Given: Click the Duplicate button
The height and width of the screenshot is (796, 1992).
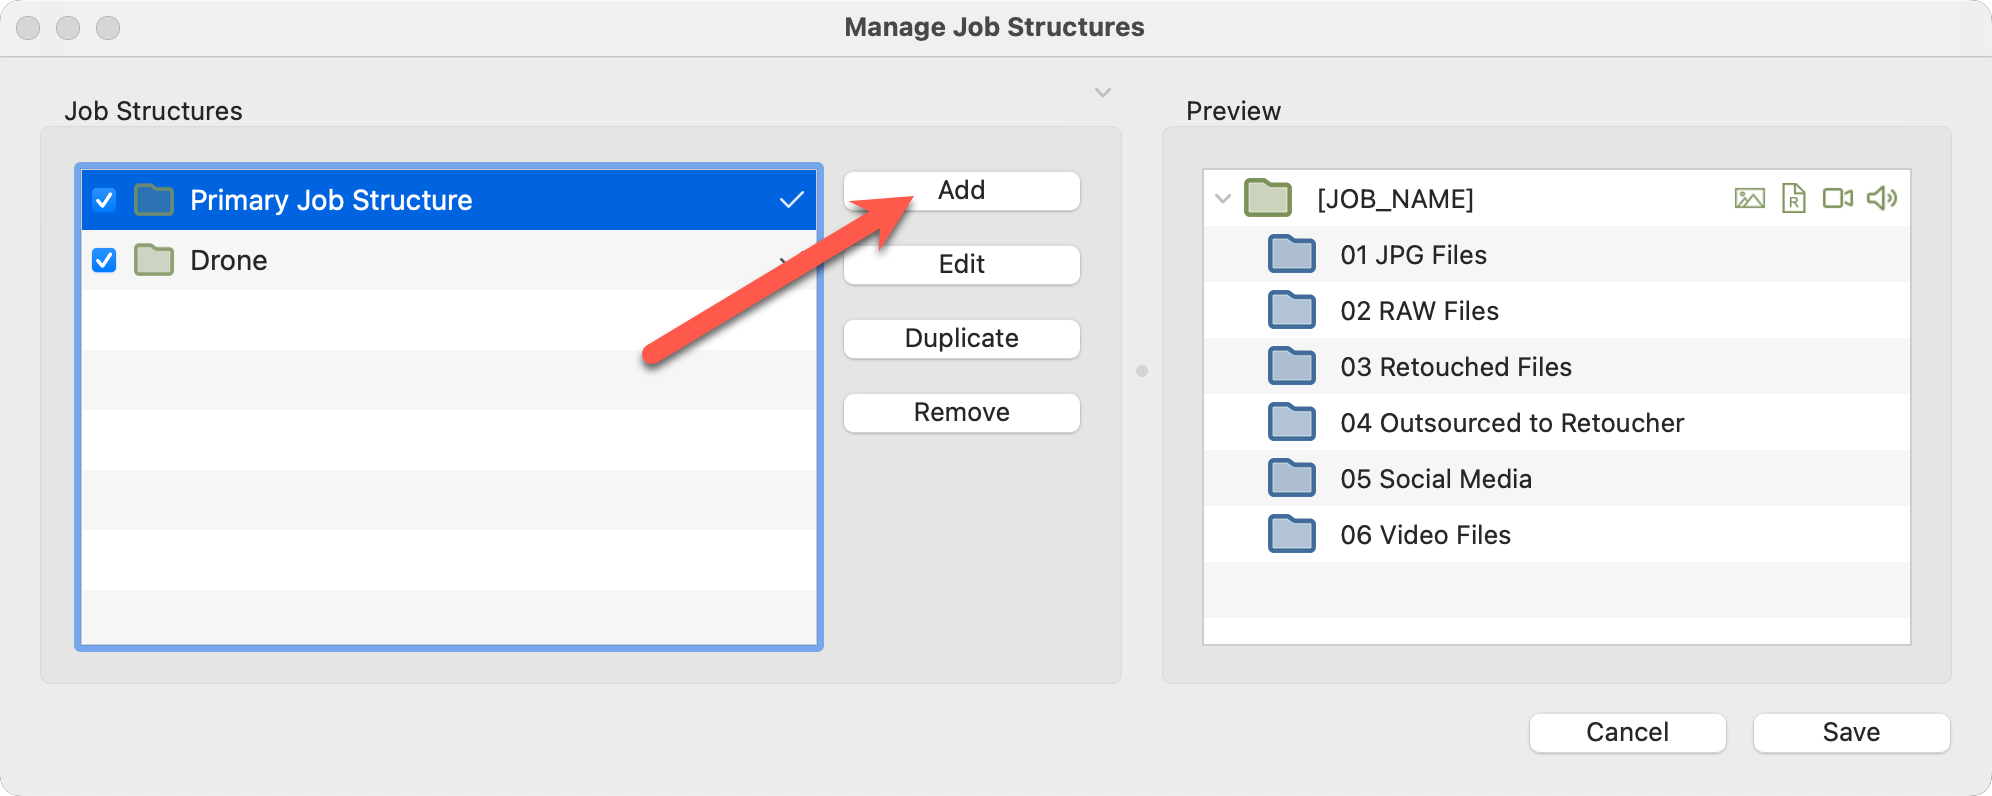Looking at the screenshot, I should [x=961, y=339].
